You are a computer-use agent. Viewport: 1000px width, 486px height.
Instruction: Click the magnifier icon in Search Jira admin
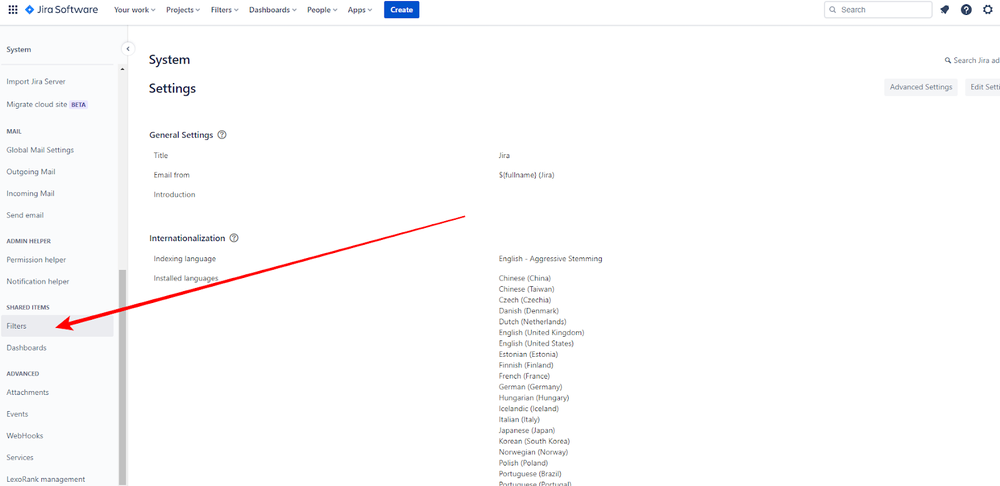click(948, 61)
